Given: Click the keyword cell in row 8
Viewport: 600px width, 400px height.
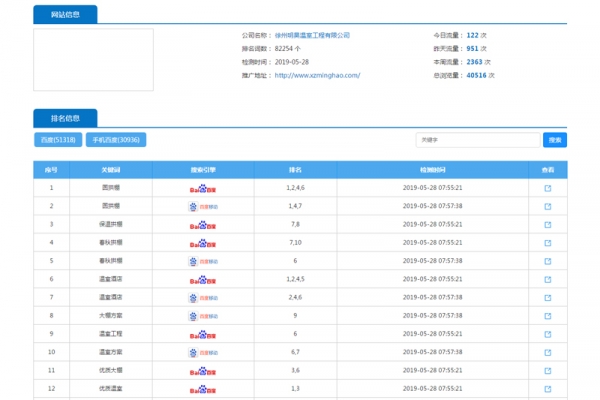Looking at the screenshot, I should pyautogui.click(x=111, y=316).
